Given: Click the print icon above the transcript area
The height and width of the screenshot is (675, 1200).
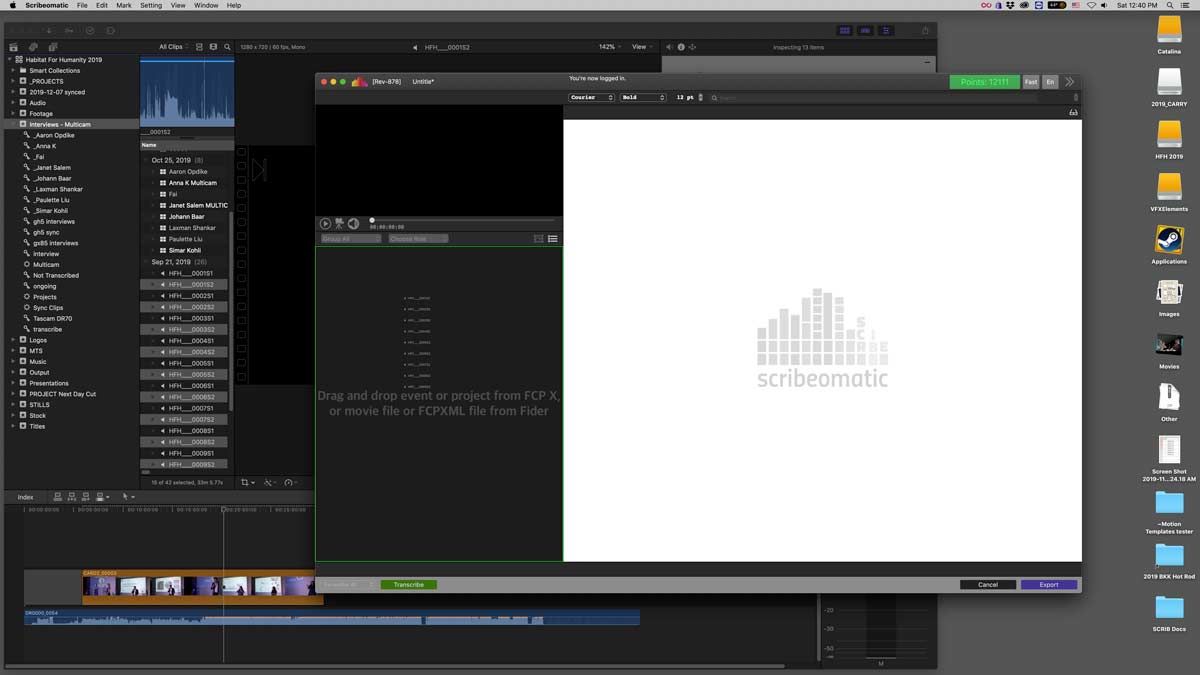Looking at the screenshot, I should click(x=1073, y=112).
